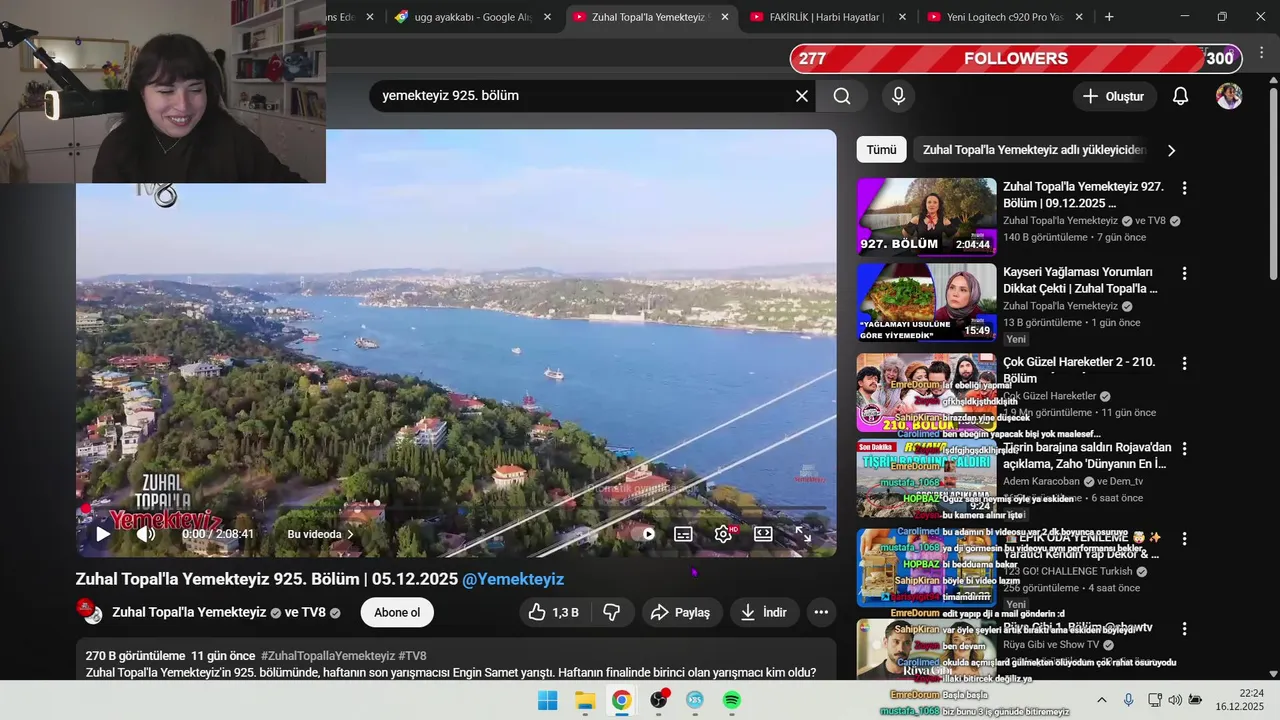Open options menu for 927. Bölüm video

click(x=1184, y=188)
